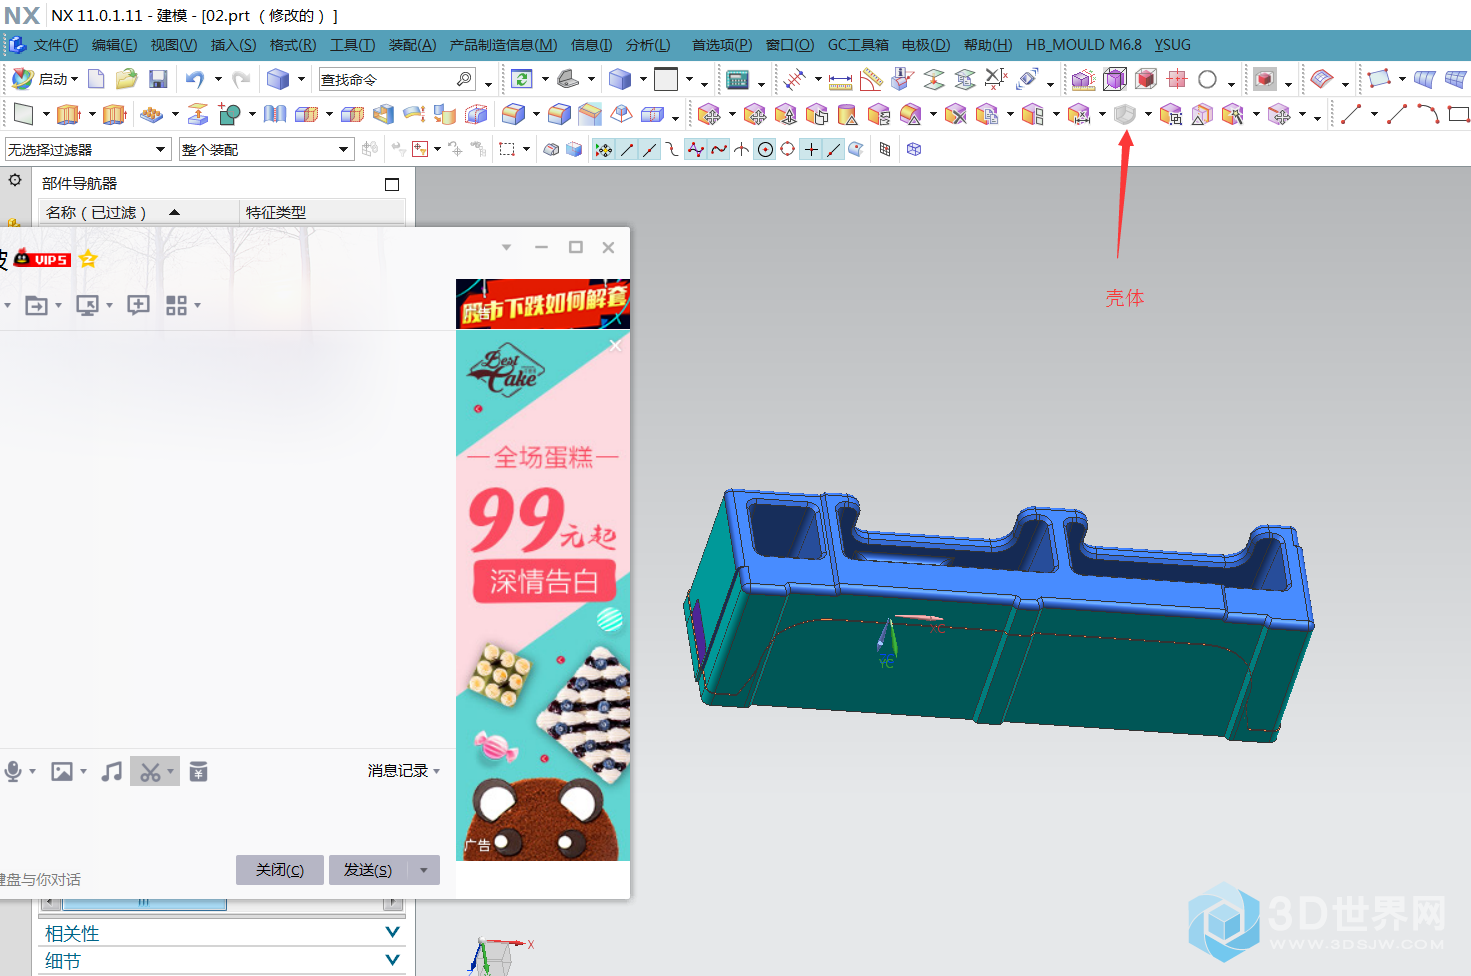Open the 插入(S) menu

pyautogui.click(x=233, y=45)
